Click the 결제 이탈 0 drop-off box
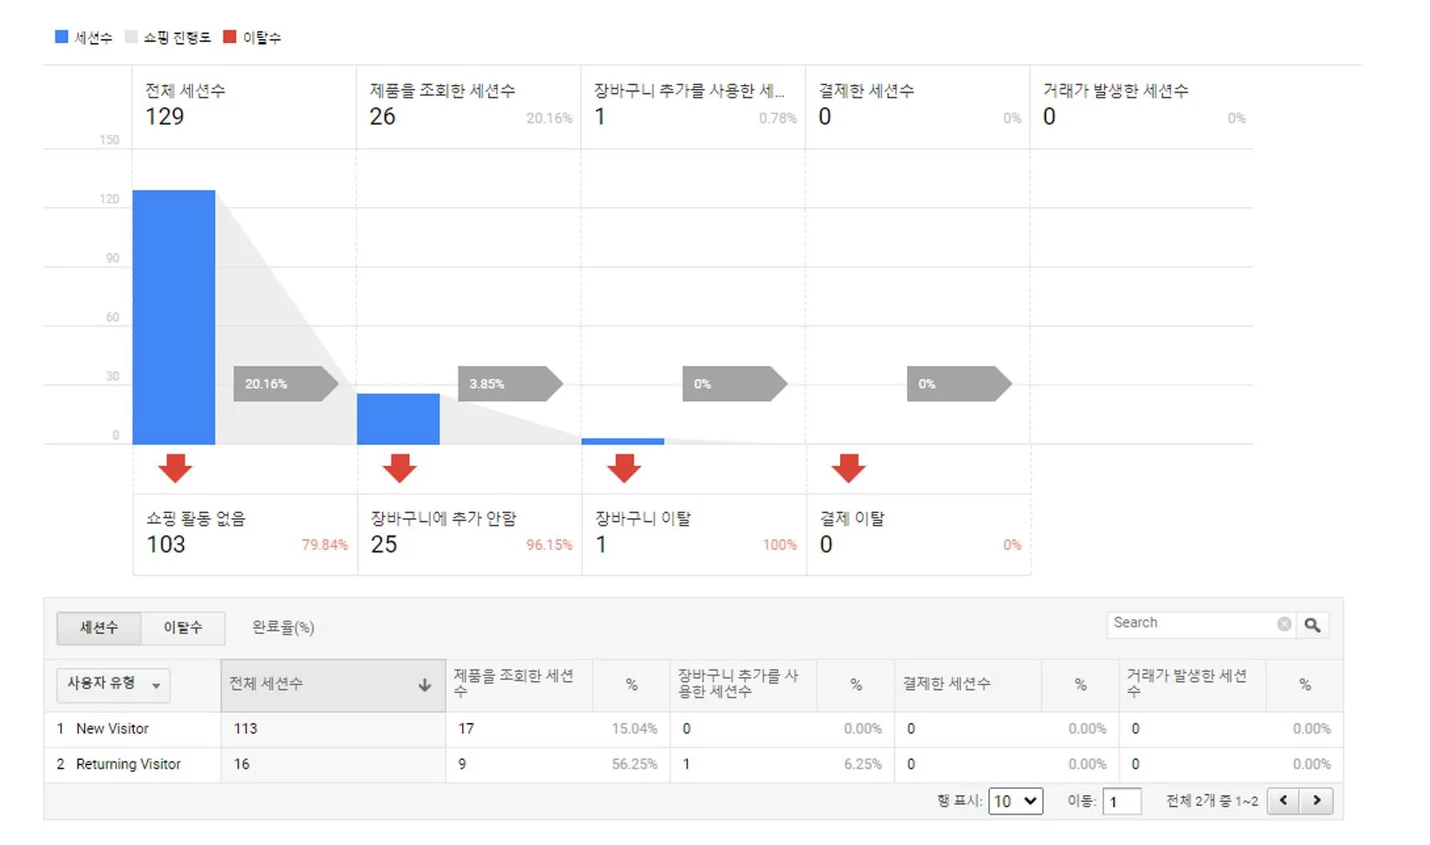Screen dimensions: 1430x845 (x=919, y=534)
